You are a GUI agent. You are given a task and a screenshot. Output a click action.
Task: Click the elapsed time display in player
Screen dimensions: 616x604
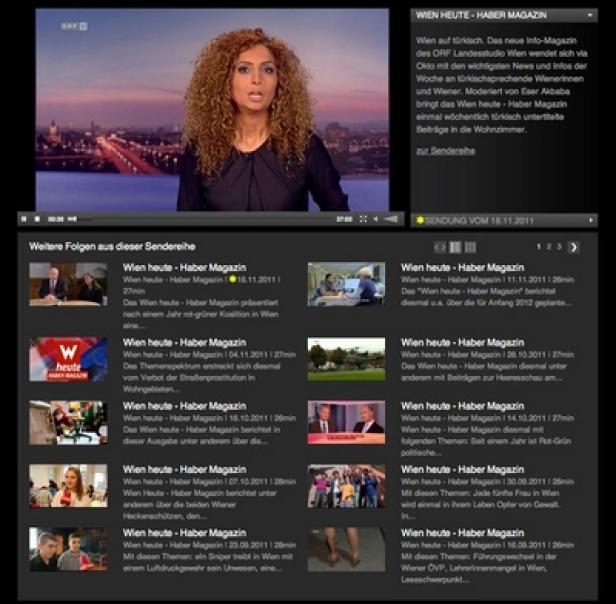click(x=55, y=219)
